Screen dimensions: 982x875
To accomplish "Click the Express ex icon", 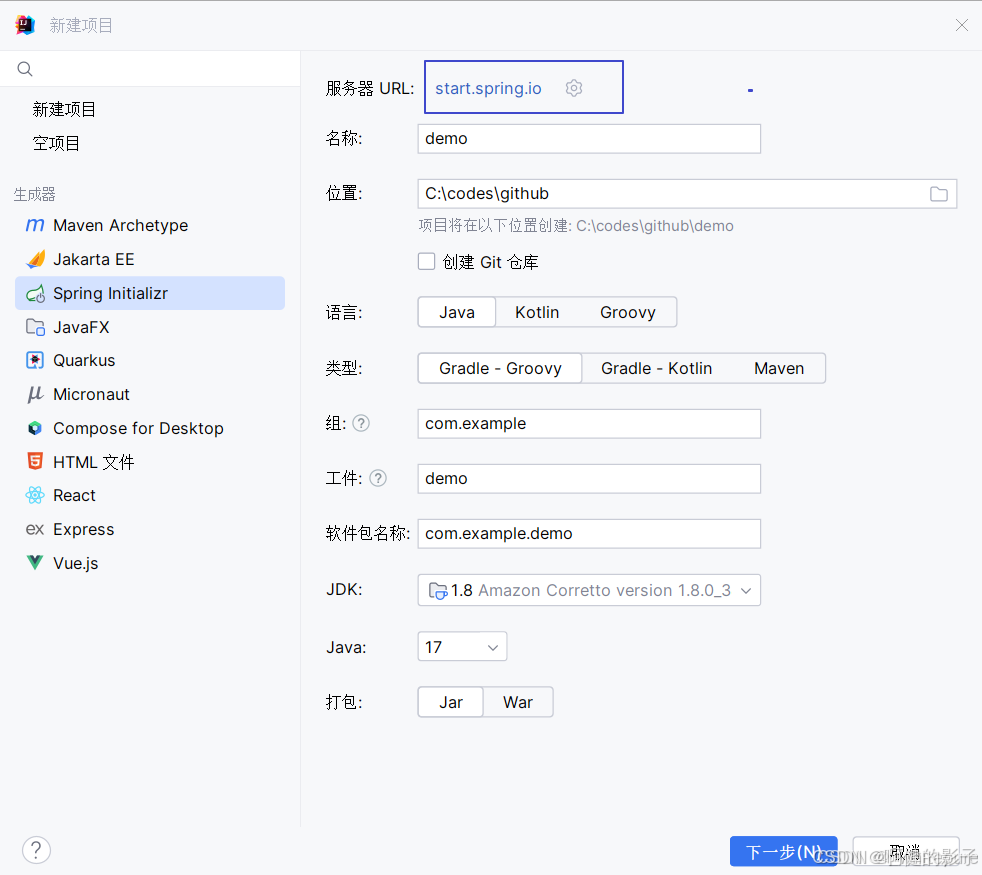I will click(35, 529).
